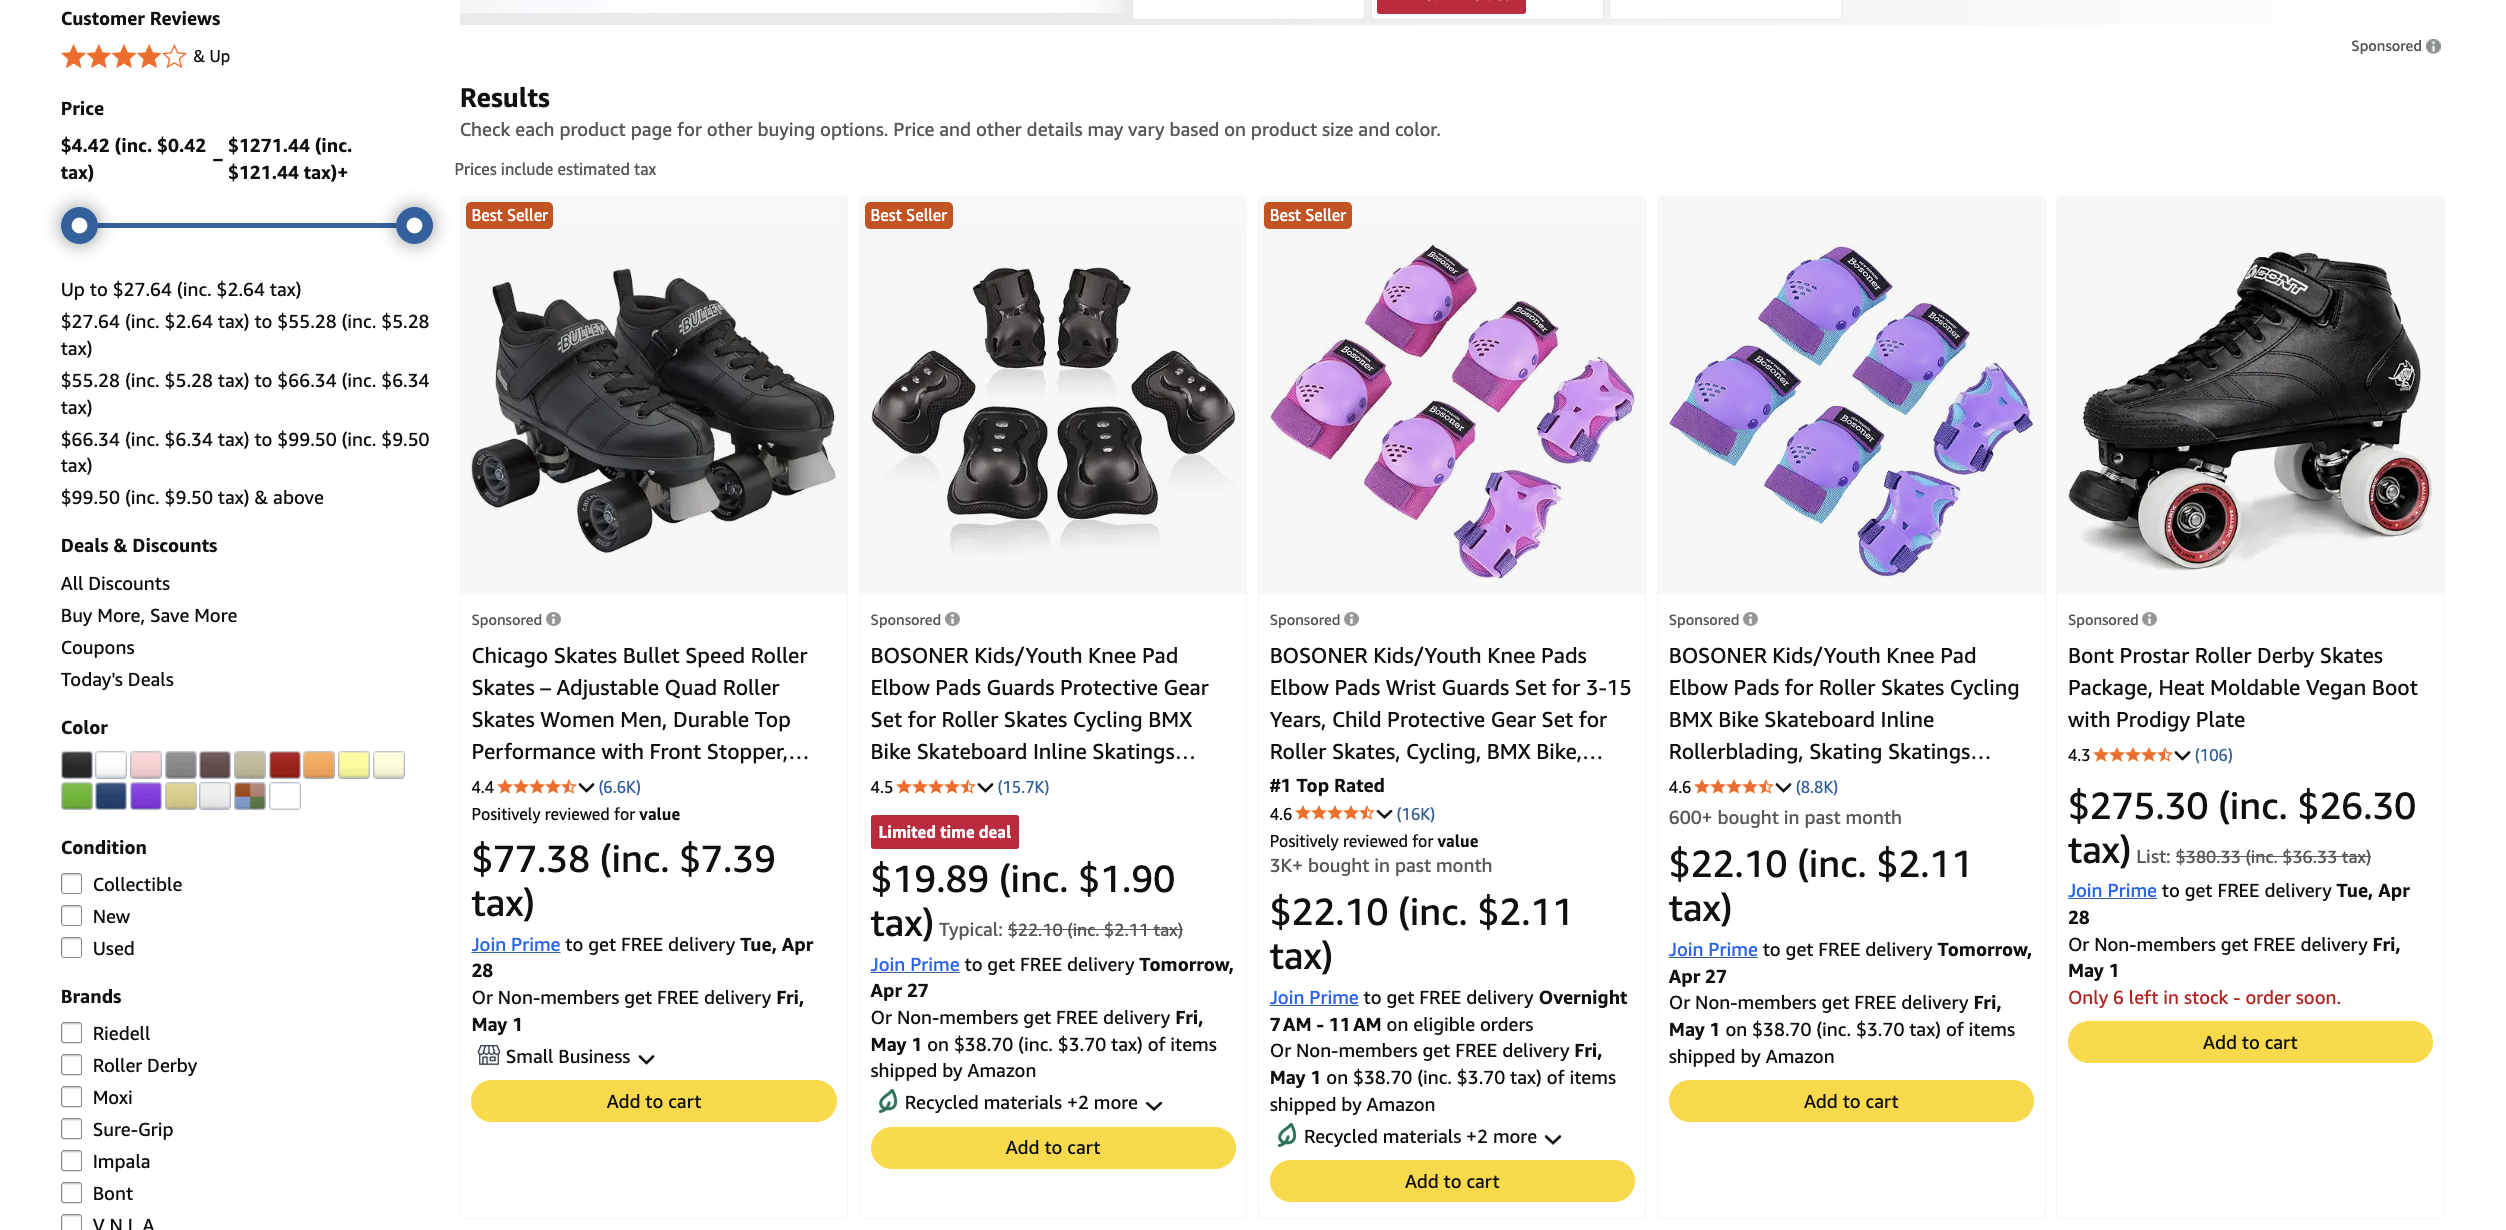The width and height of the screenshot is (2506, 1230).
Task: Click the recycled materials leaf icon on BOSONER gear set
Action: coord(888,1103)
